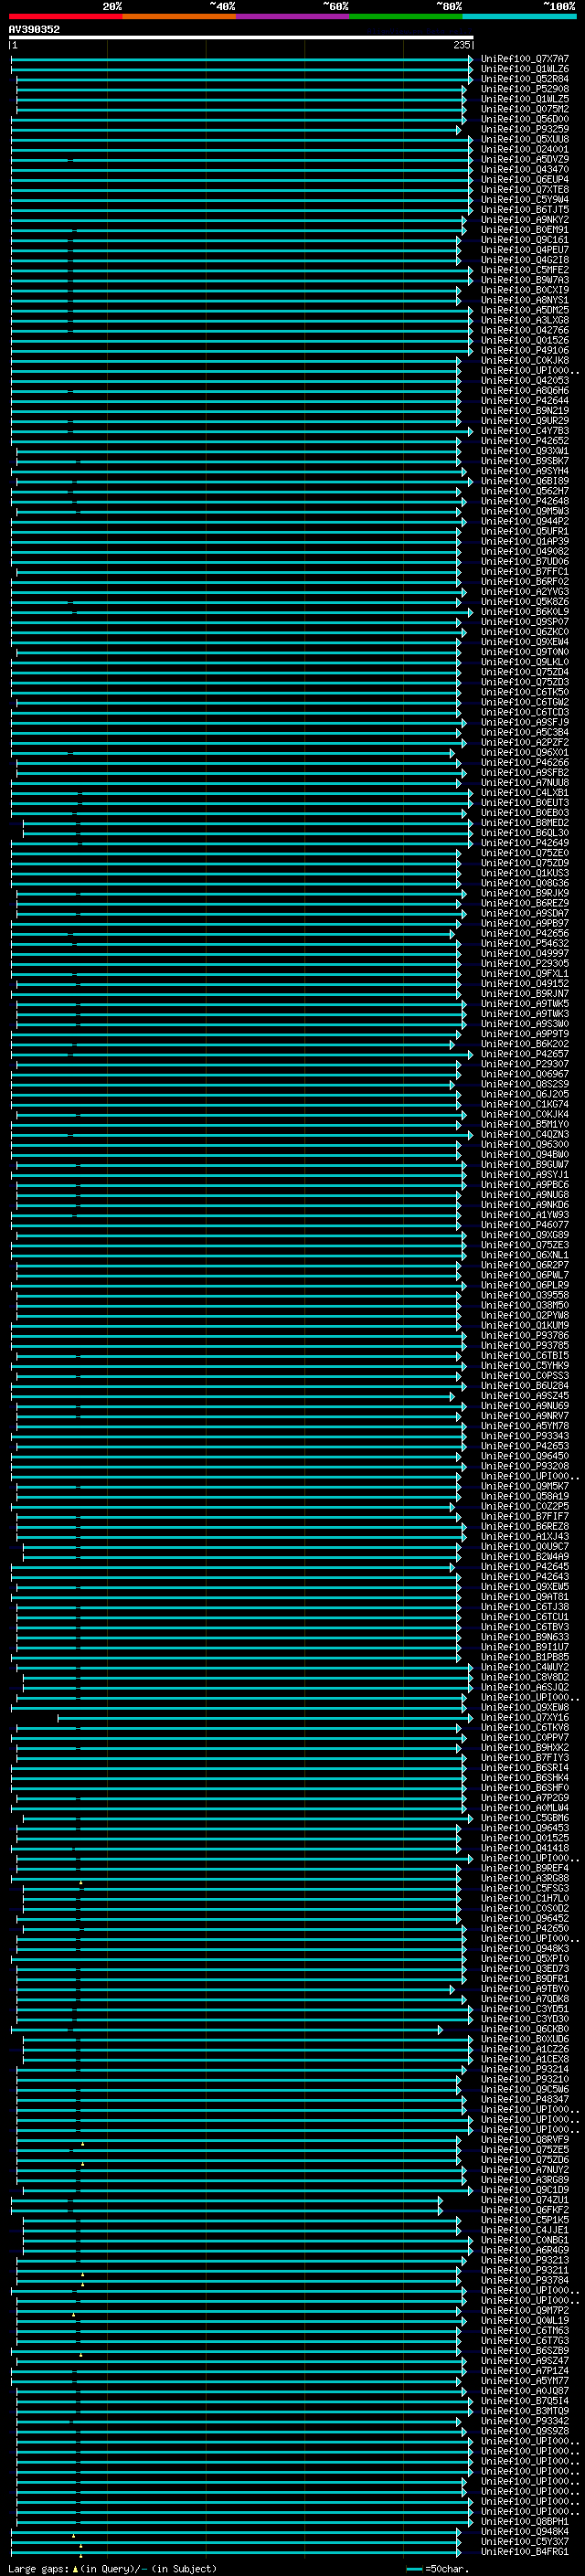Click hit label UniRef100_P49106
Screen dimensions: 585x2576
coord(524,350)
